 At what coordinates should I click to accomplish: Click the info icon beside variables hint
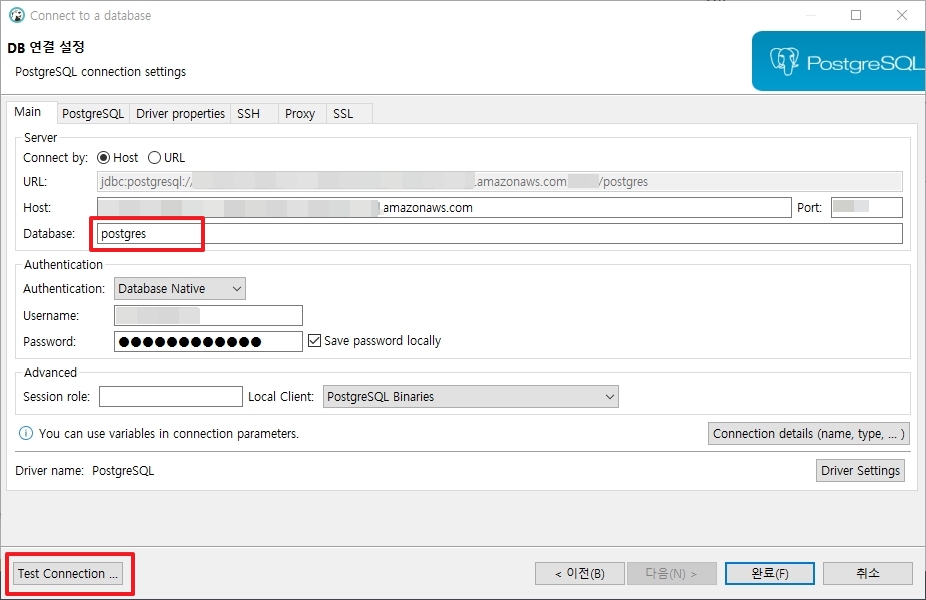click(x=26, y=433)
